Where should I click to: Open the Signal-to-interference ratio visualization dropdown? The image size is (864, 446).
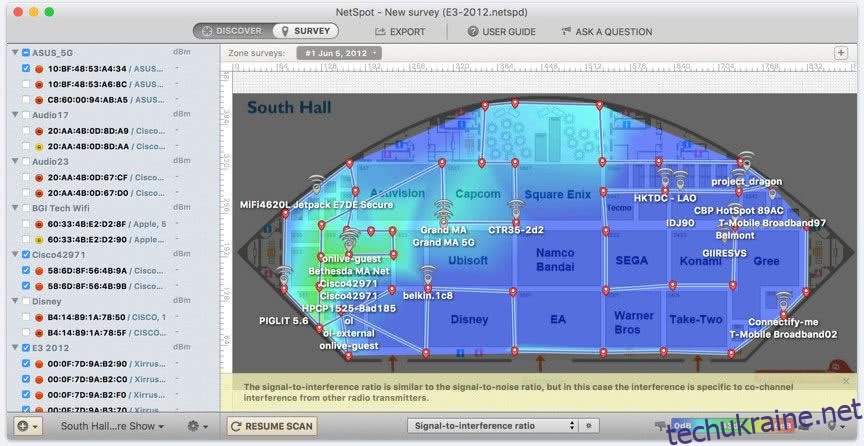click(x=492, y=426)
